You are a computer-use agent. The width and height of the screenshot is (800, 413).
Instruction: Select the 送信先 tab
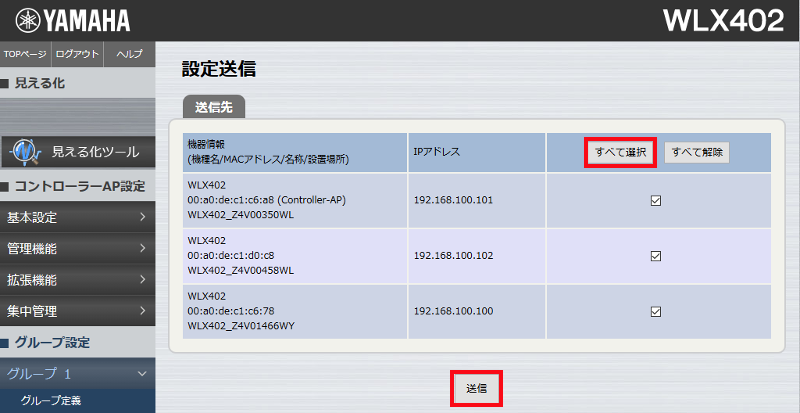click(x=213, y=106)
